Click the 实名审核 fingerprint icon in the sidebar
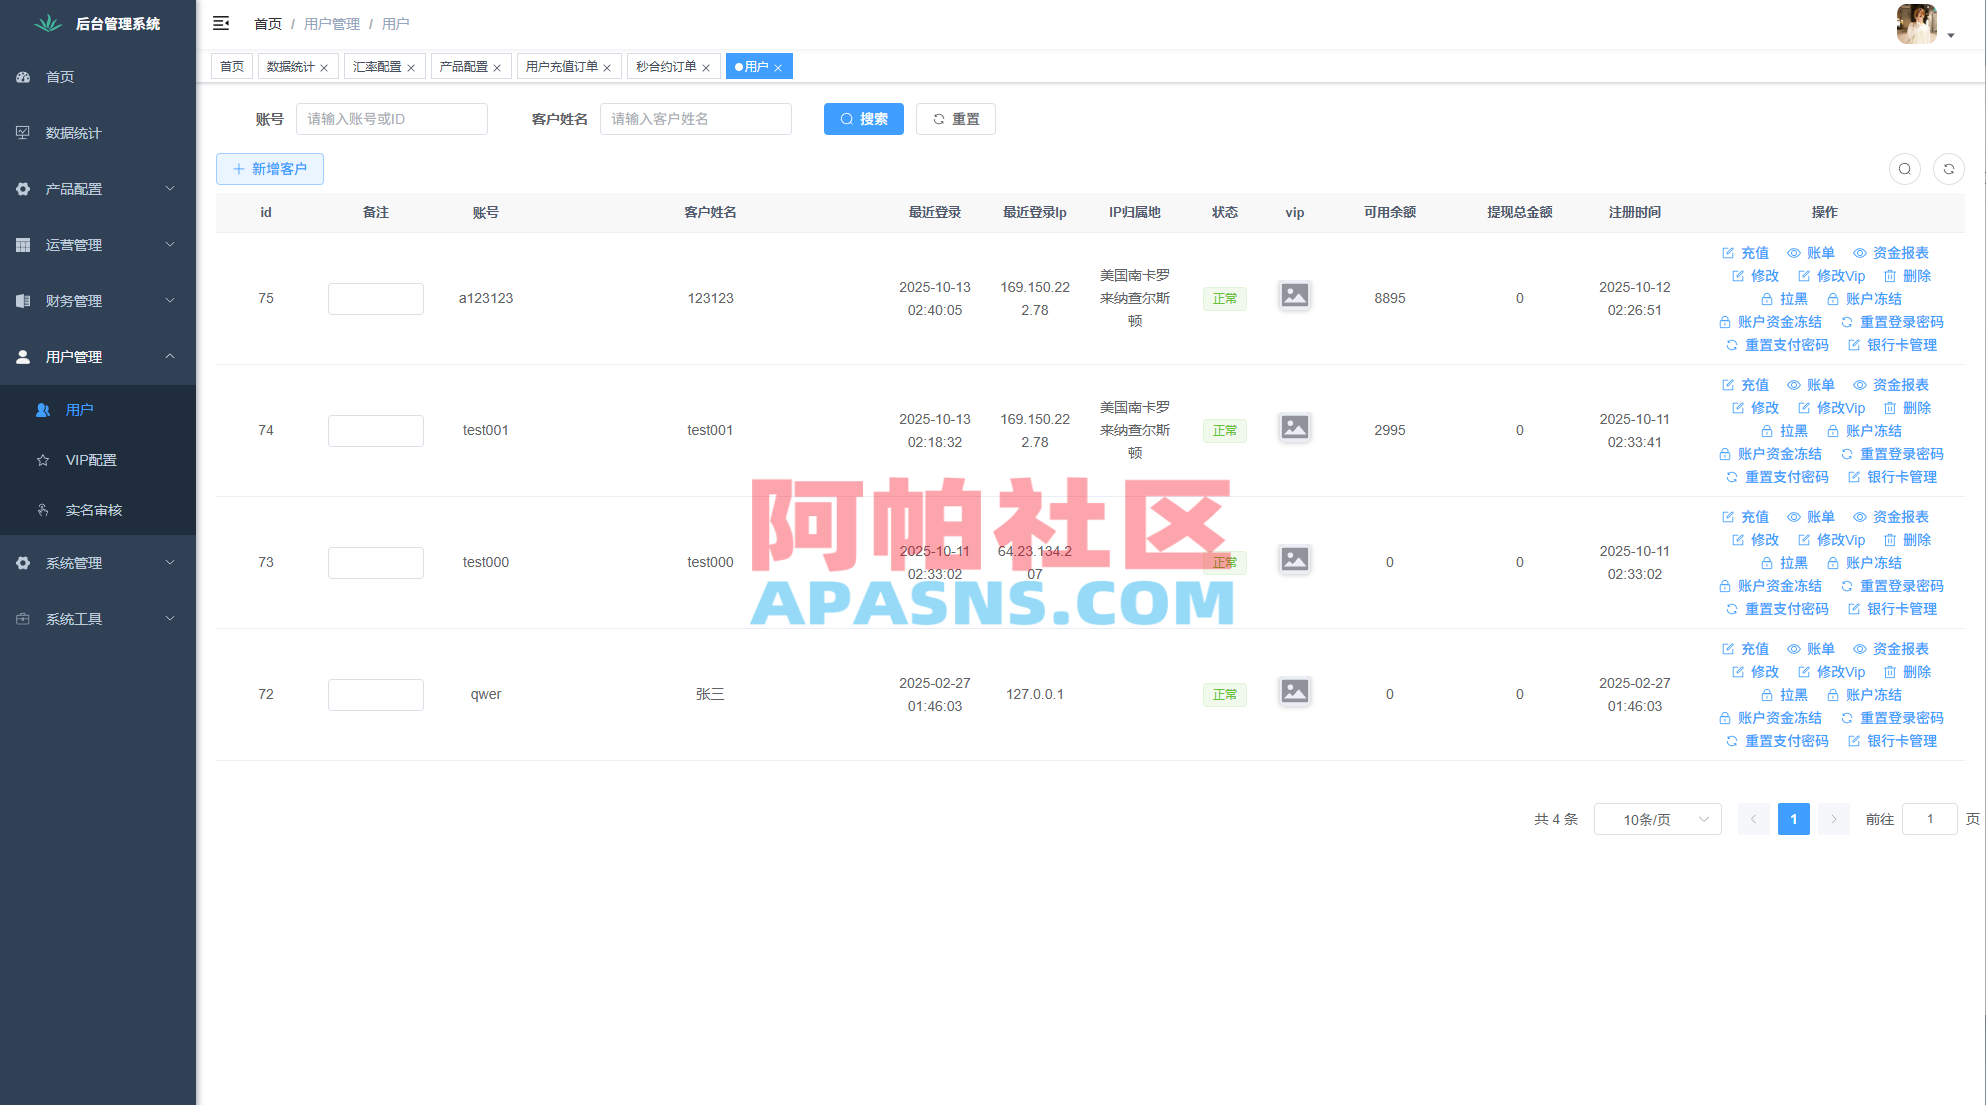Viewport: 1986px width, 1105px height. point(42,510)
